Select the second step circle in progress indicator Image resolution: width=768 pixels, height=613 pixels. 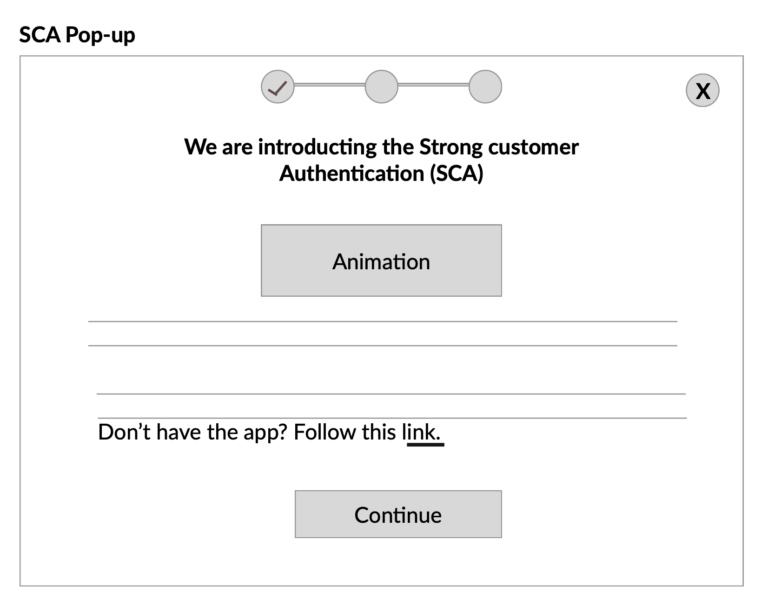[x=381, y=87]
